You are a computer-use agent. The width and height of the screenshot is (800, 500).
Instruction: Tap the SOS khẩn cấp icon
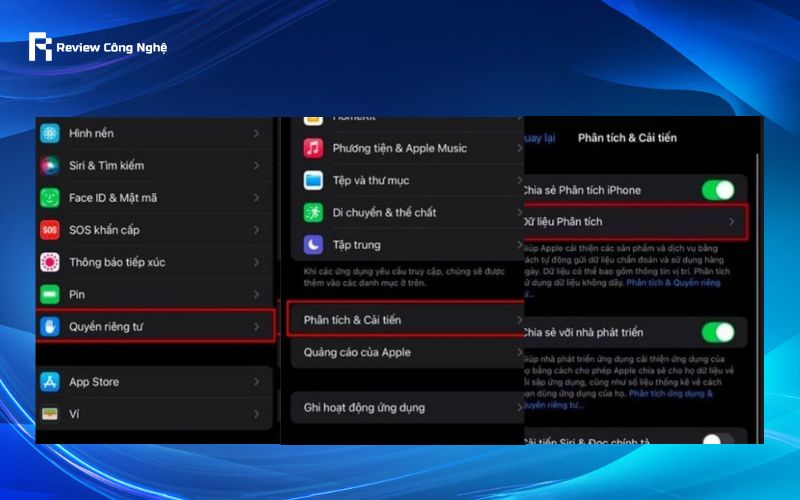(x=49, y=230)
